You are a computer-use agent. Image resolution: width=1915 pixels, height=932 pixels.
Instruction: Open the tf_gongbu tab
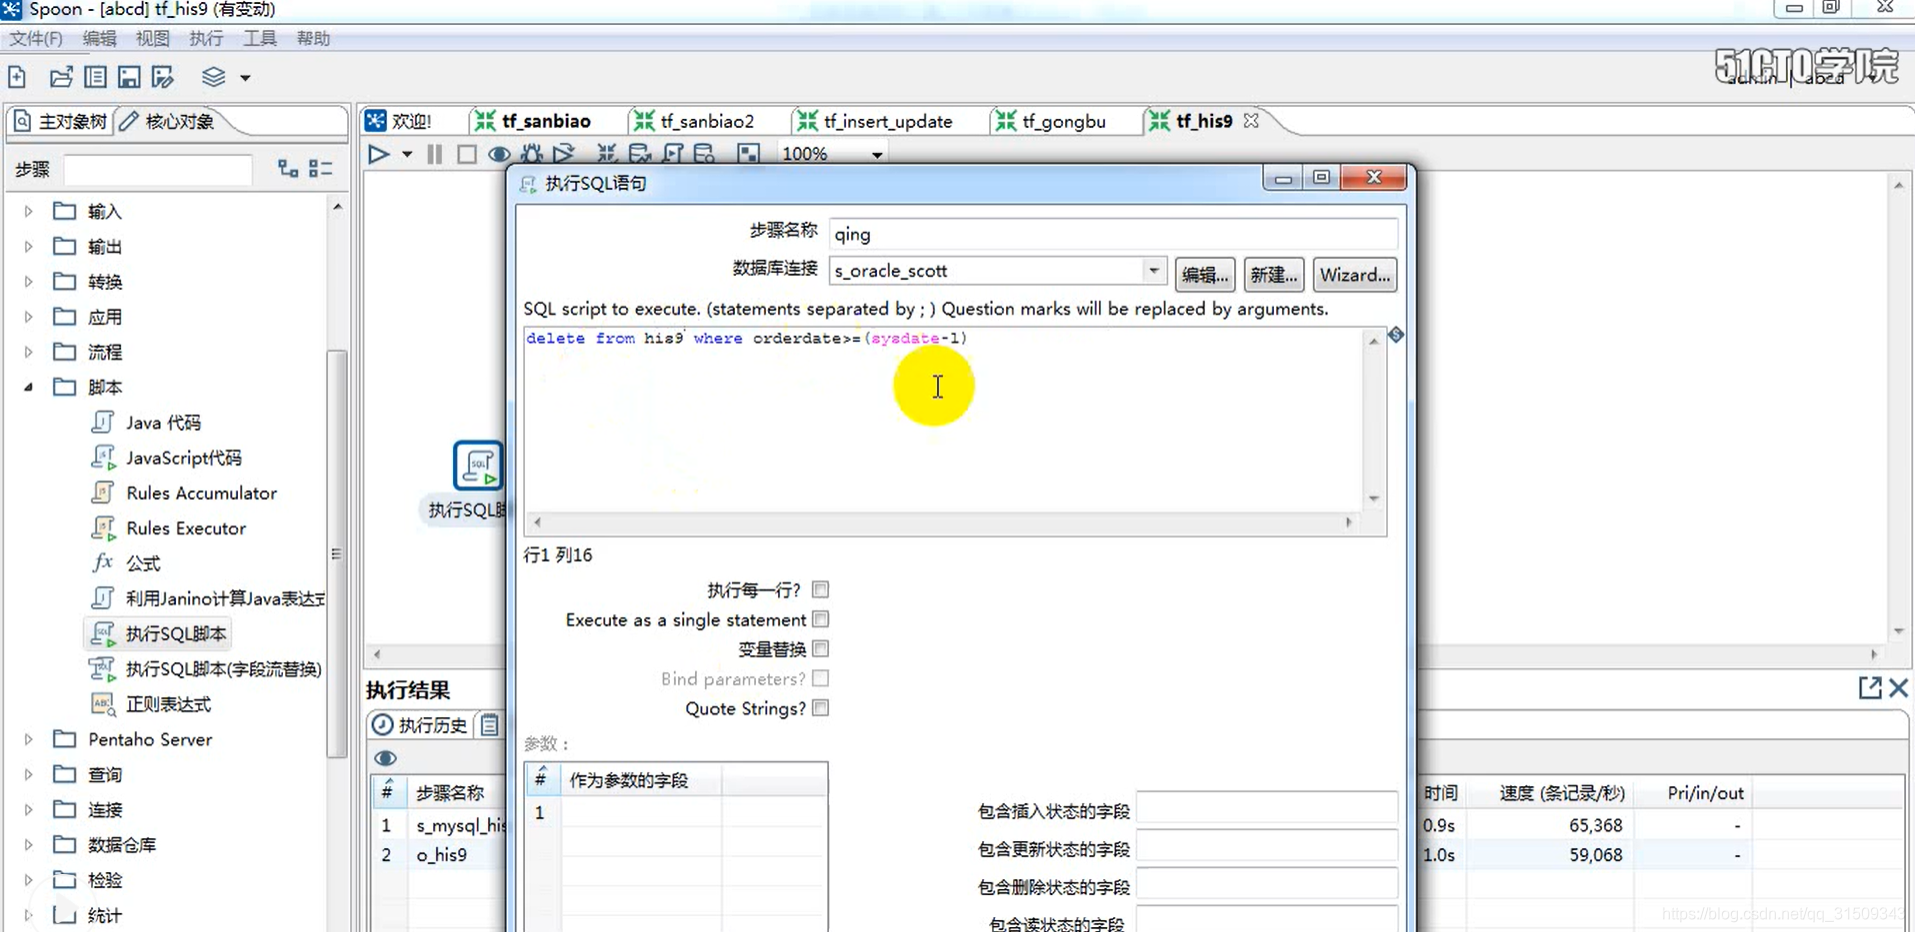click(1051, 121)
